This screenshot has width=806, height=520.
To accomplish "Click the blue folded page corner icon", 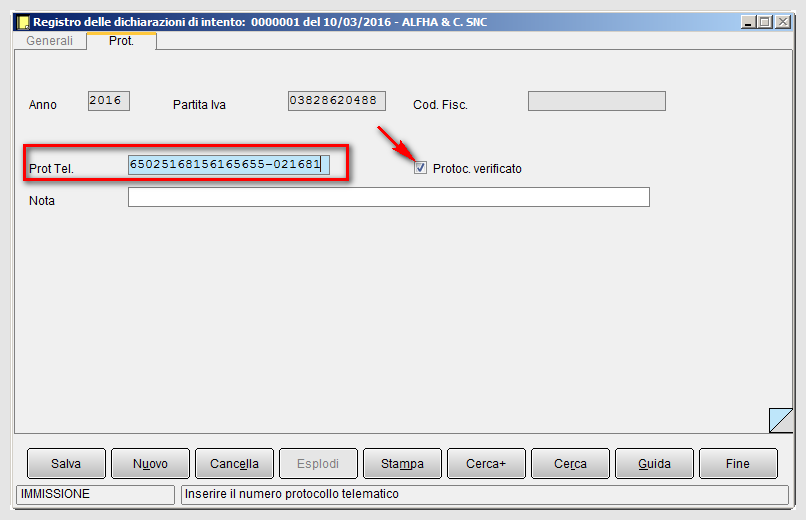I will pyautogui.click(x=781, y=420).
